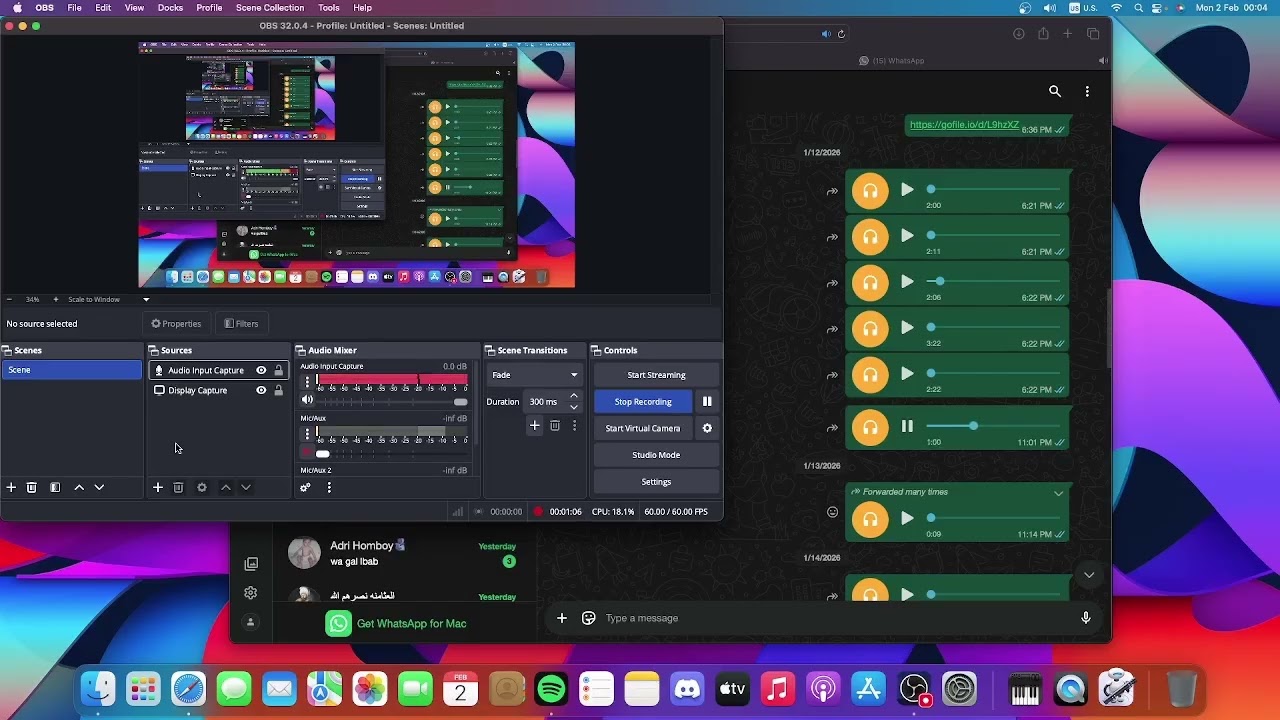Open Discord from the Dock

(x=687, y=689)
